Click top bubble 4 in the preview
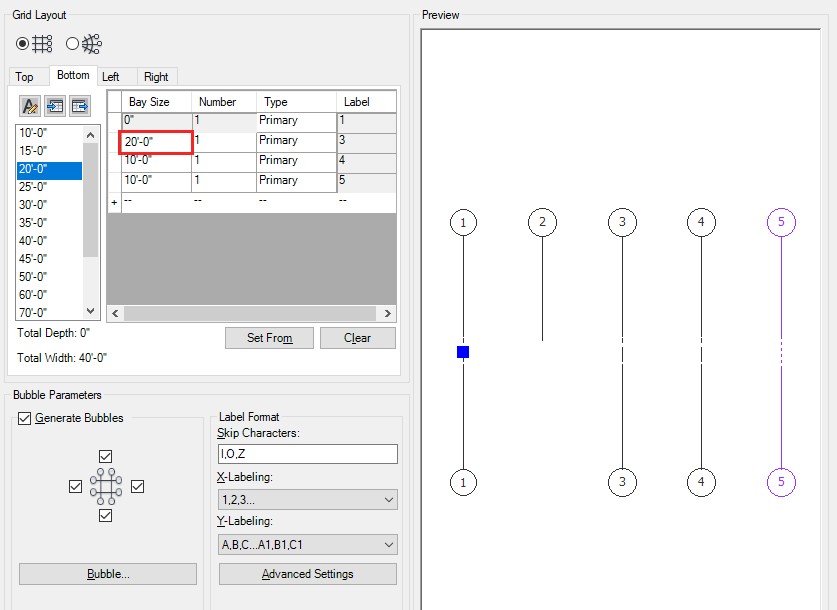The height and width of the screenshot is (610, 837). pyautogui.click(x=701, y=222)
